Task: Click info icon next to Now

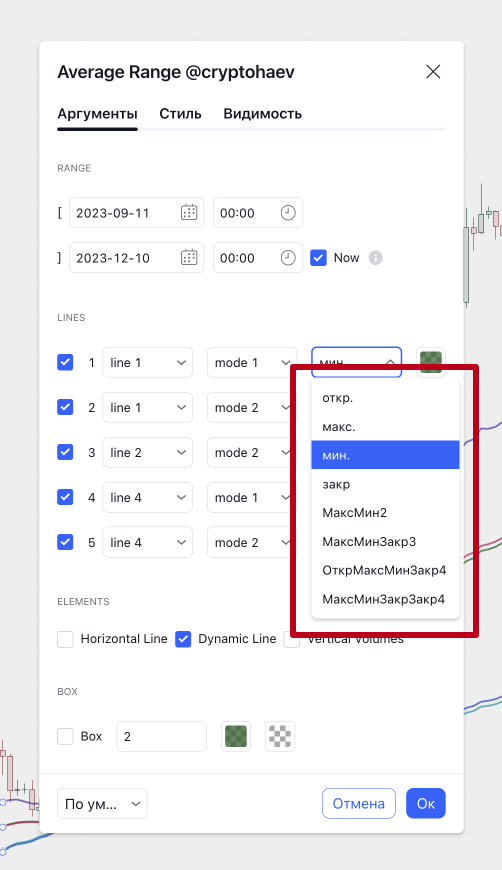Action: (x=376, y=257)
